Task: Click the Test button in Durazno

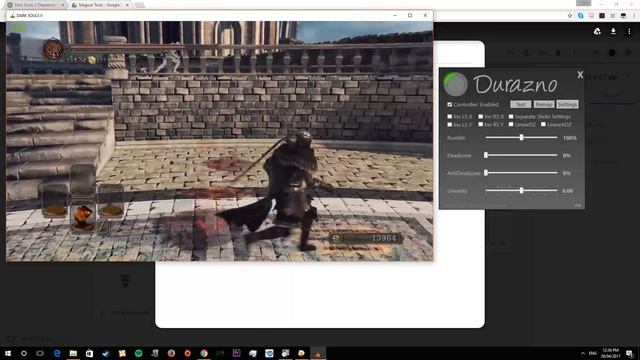Action: (x=520, y=104)
